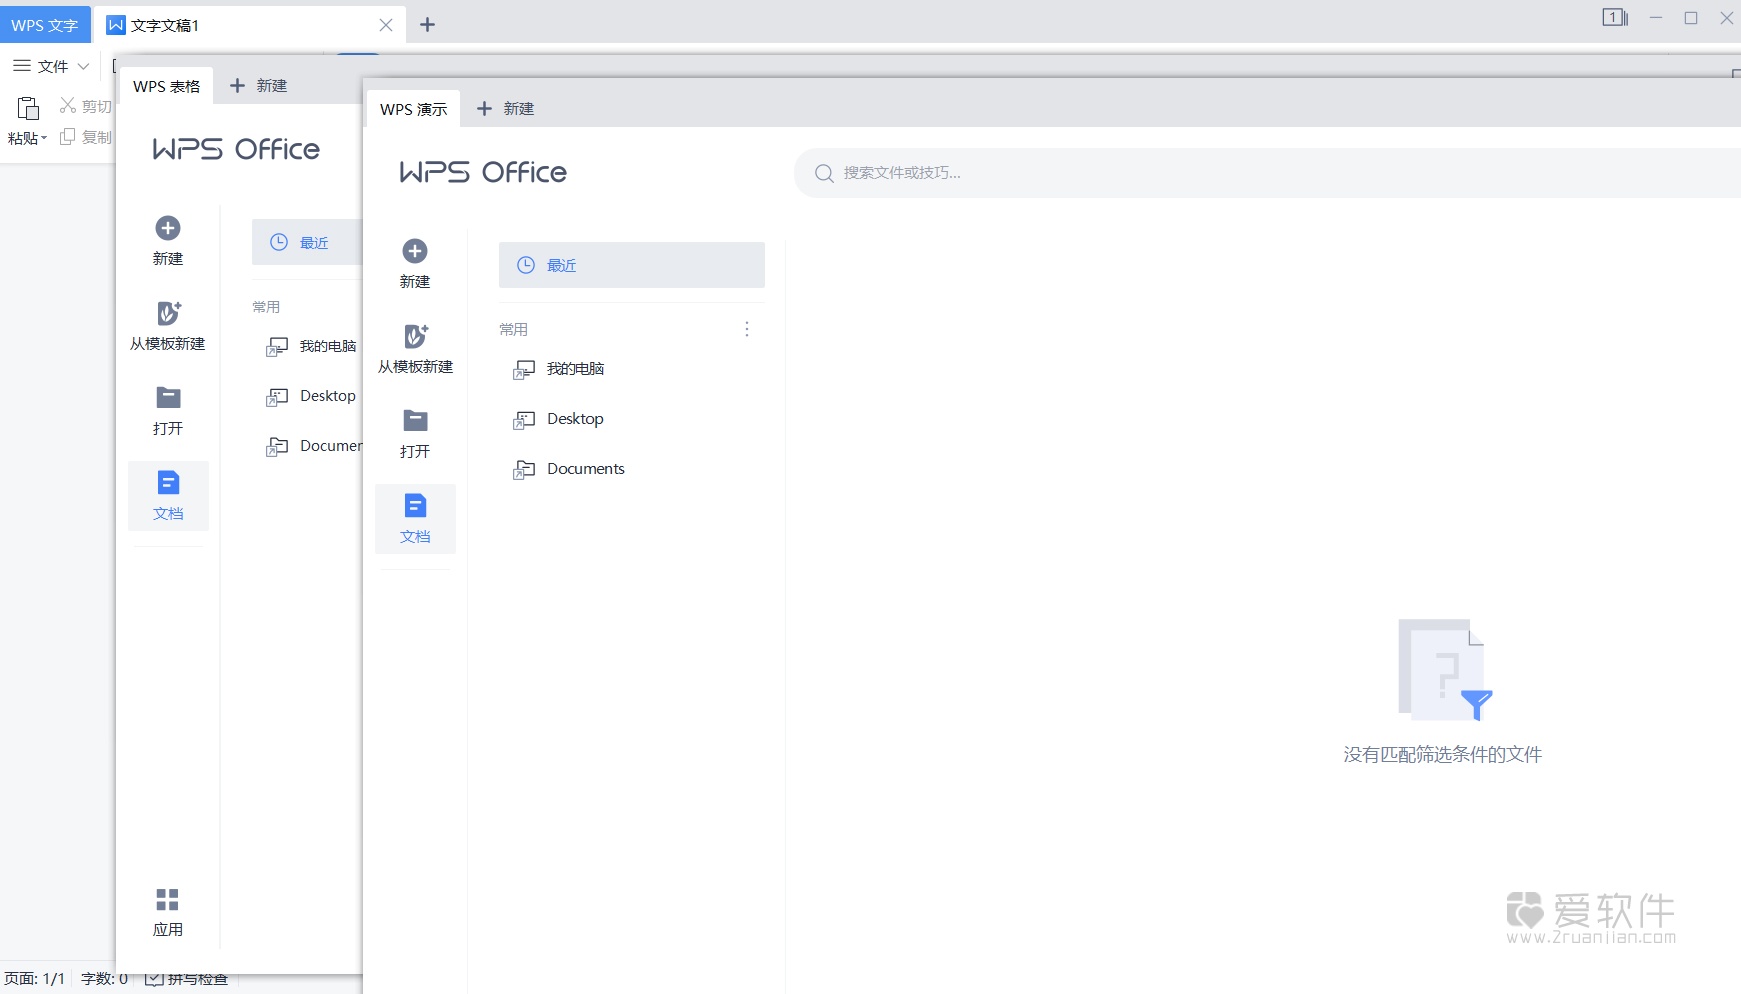1741x994 pixels.
Task: Open 常用 more options three-dot menu
Action: (x=746, y=329)
